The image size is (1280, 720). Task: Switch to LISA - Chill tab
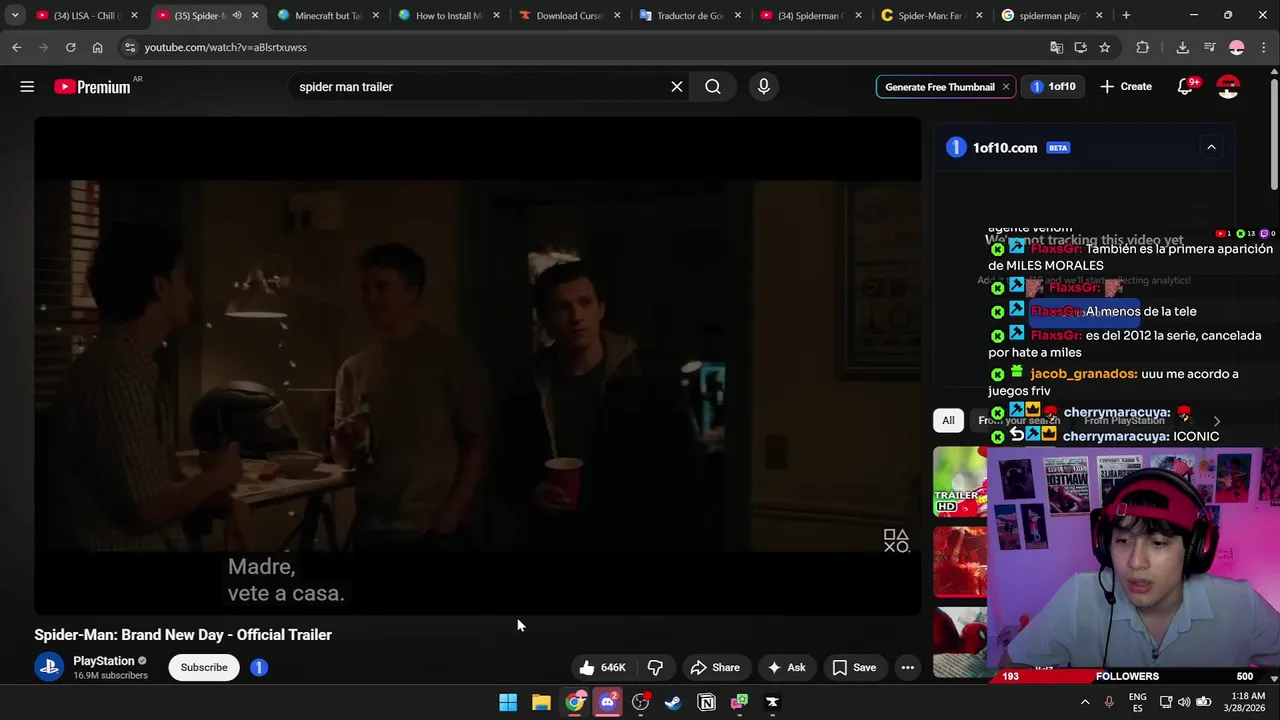click(x=86, y=15)
